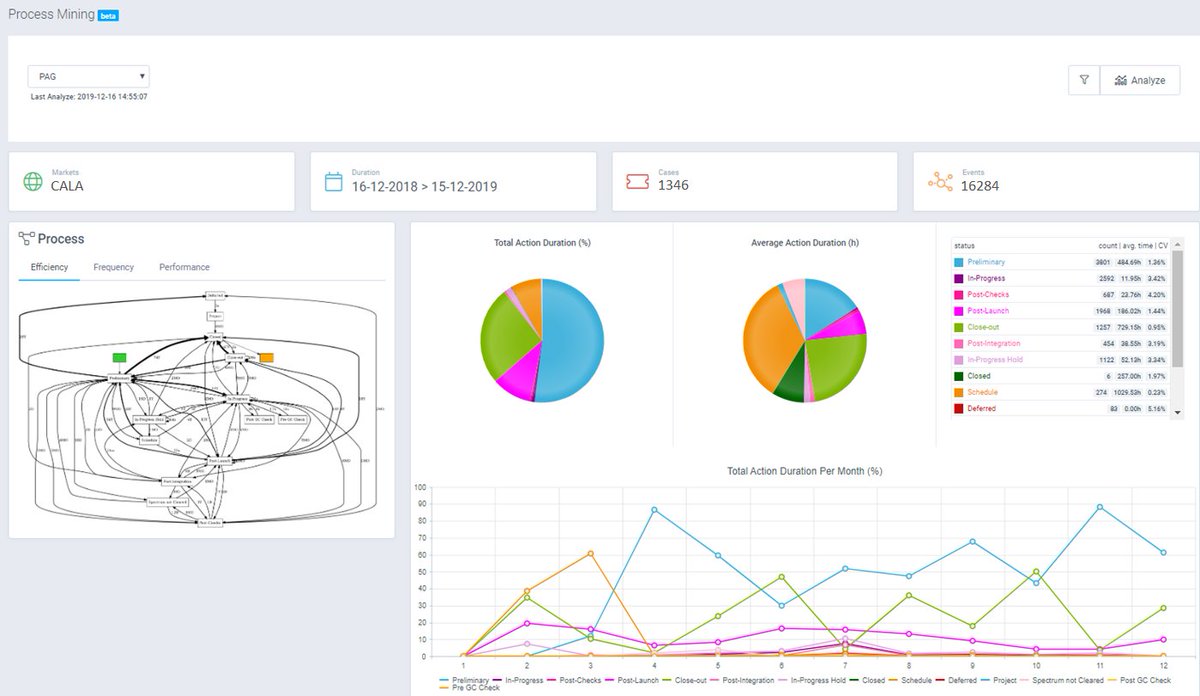Click the Duration calendar icon
The image size is (1200, 696).
tap(334, 182)
